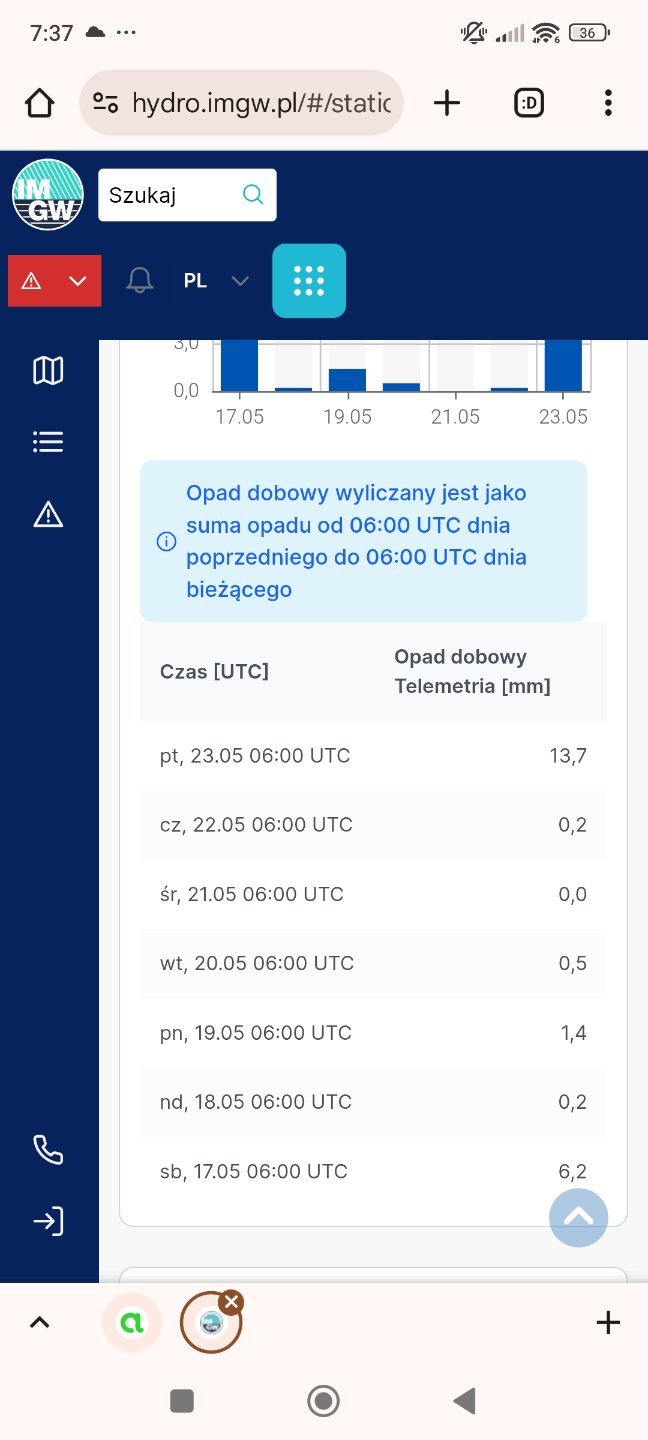Type in the Szukaj search field
Viewport: 648px width, 1440px height.
click(170, 195)
